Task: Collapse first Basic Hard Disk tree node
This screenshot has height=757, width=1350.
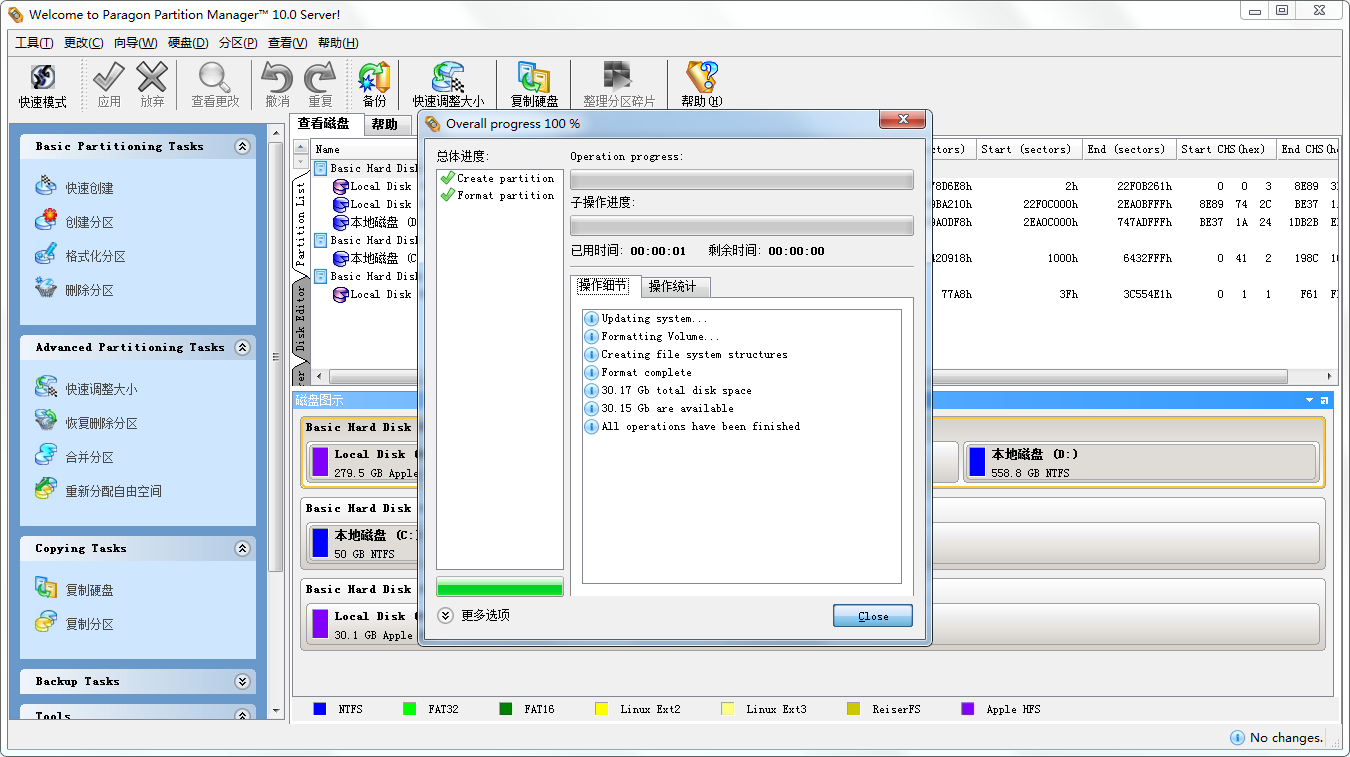Action: click(321, 168)
